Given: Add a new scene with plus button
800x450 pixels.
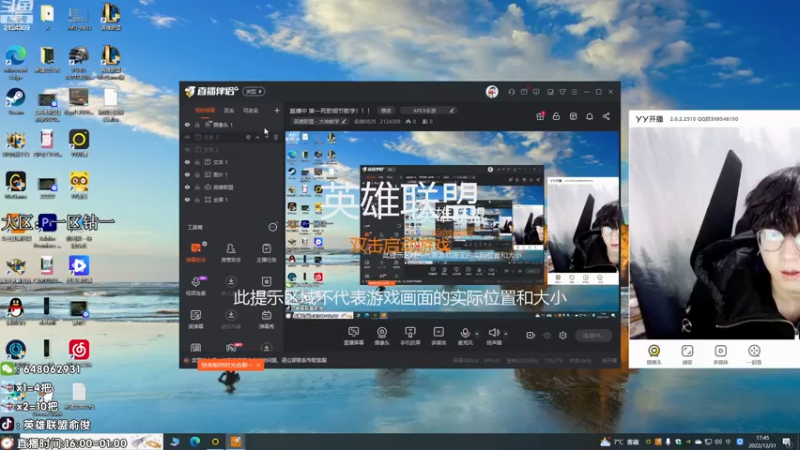Looking at the screenshot, I should [277, 111].
